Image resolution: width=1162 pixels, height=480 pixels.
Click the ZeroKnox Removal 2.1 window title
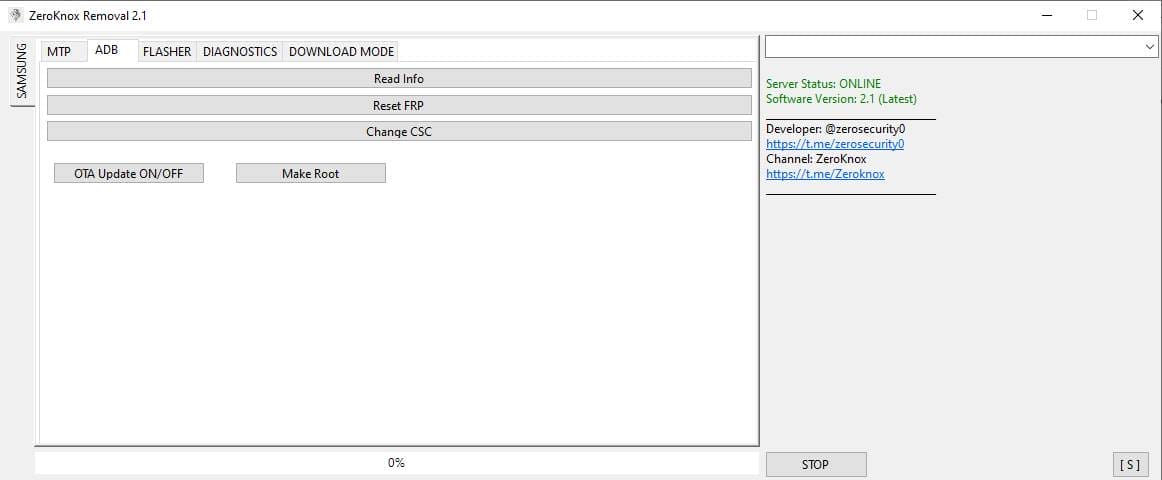(x=87, y=16)
